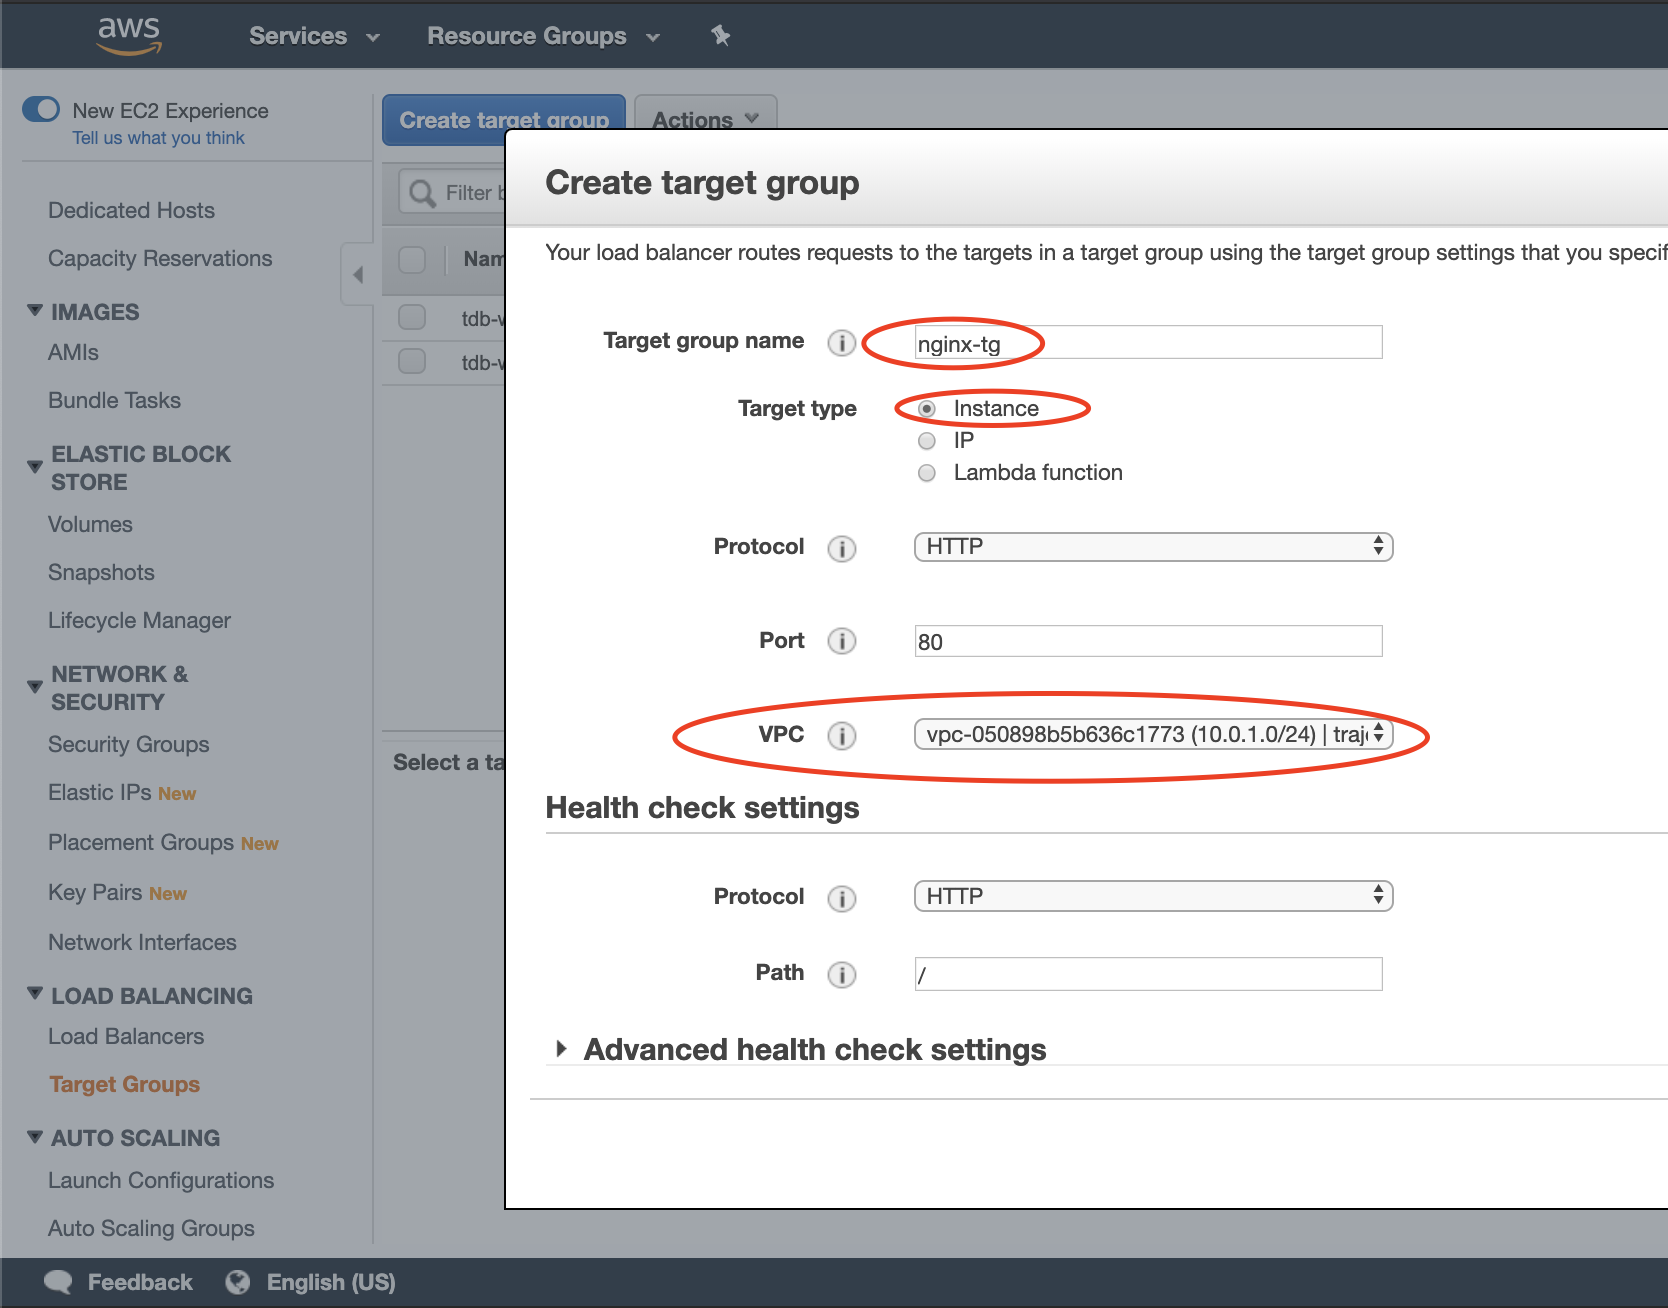Click info icon next to Path
This screenshot has height=1308, width=1668.
coord(842,974)
